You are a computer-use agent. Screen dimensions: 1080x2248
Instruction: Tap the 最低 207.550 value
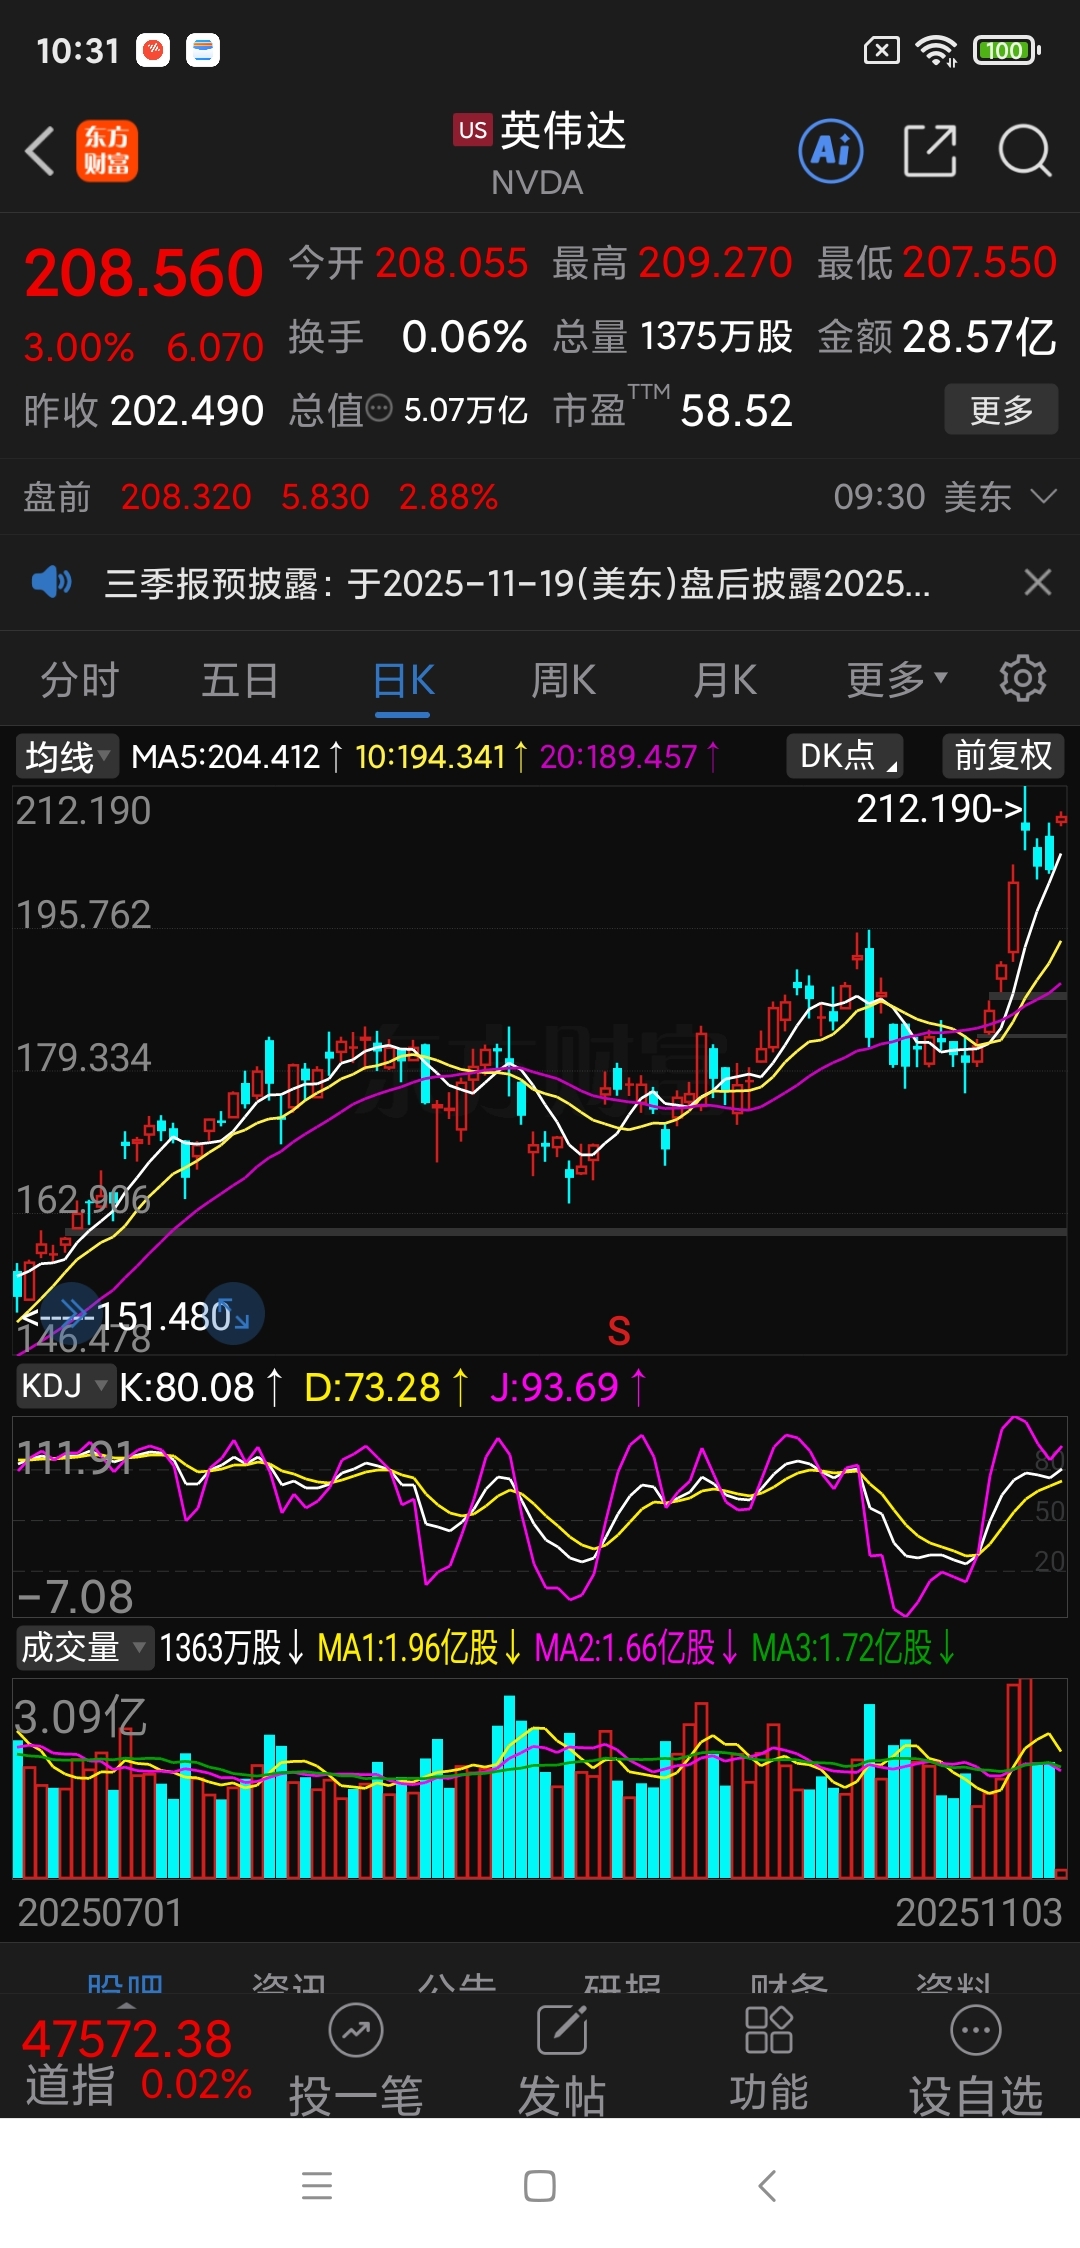937,263
